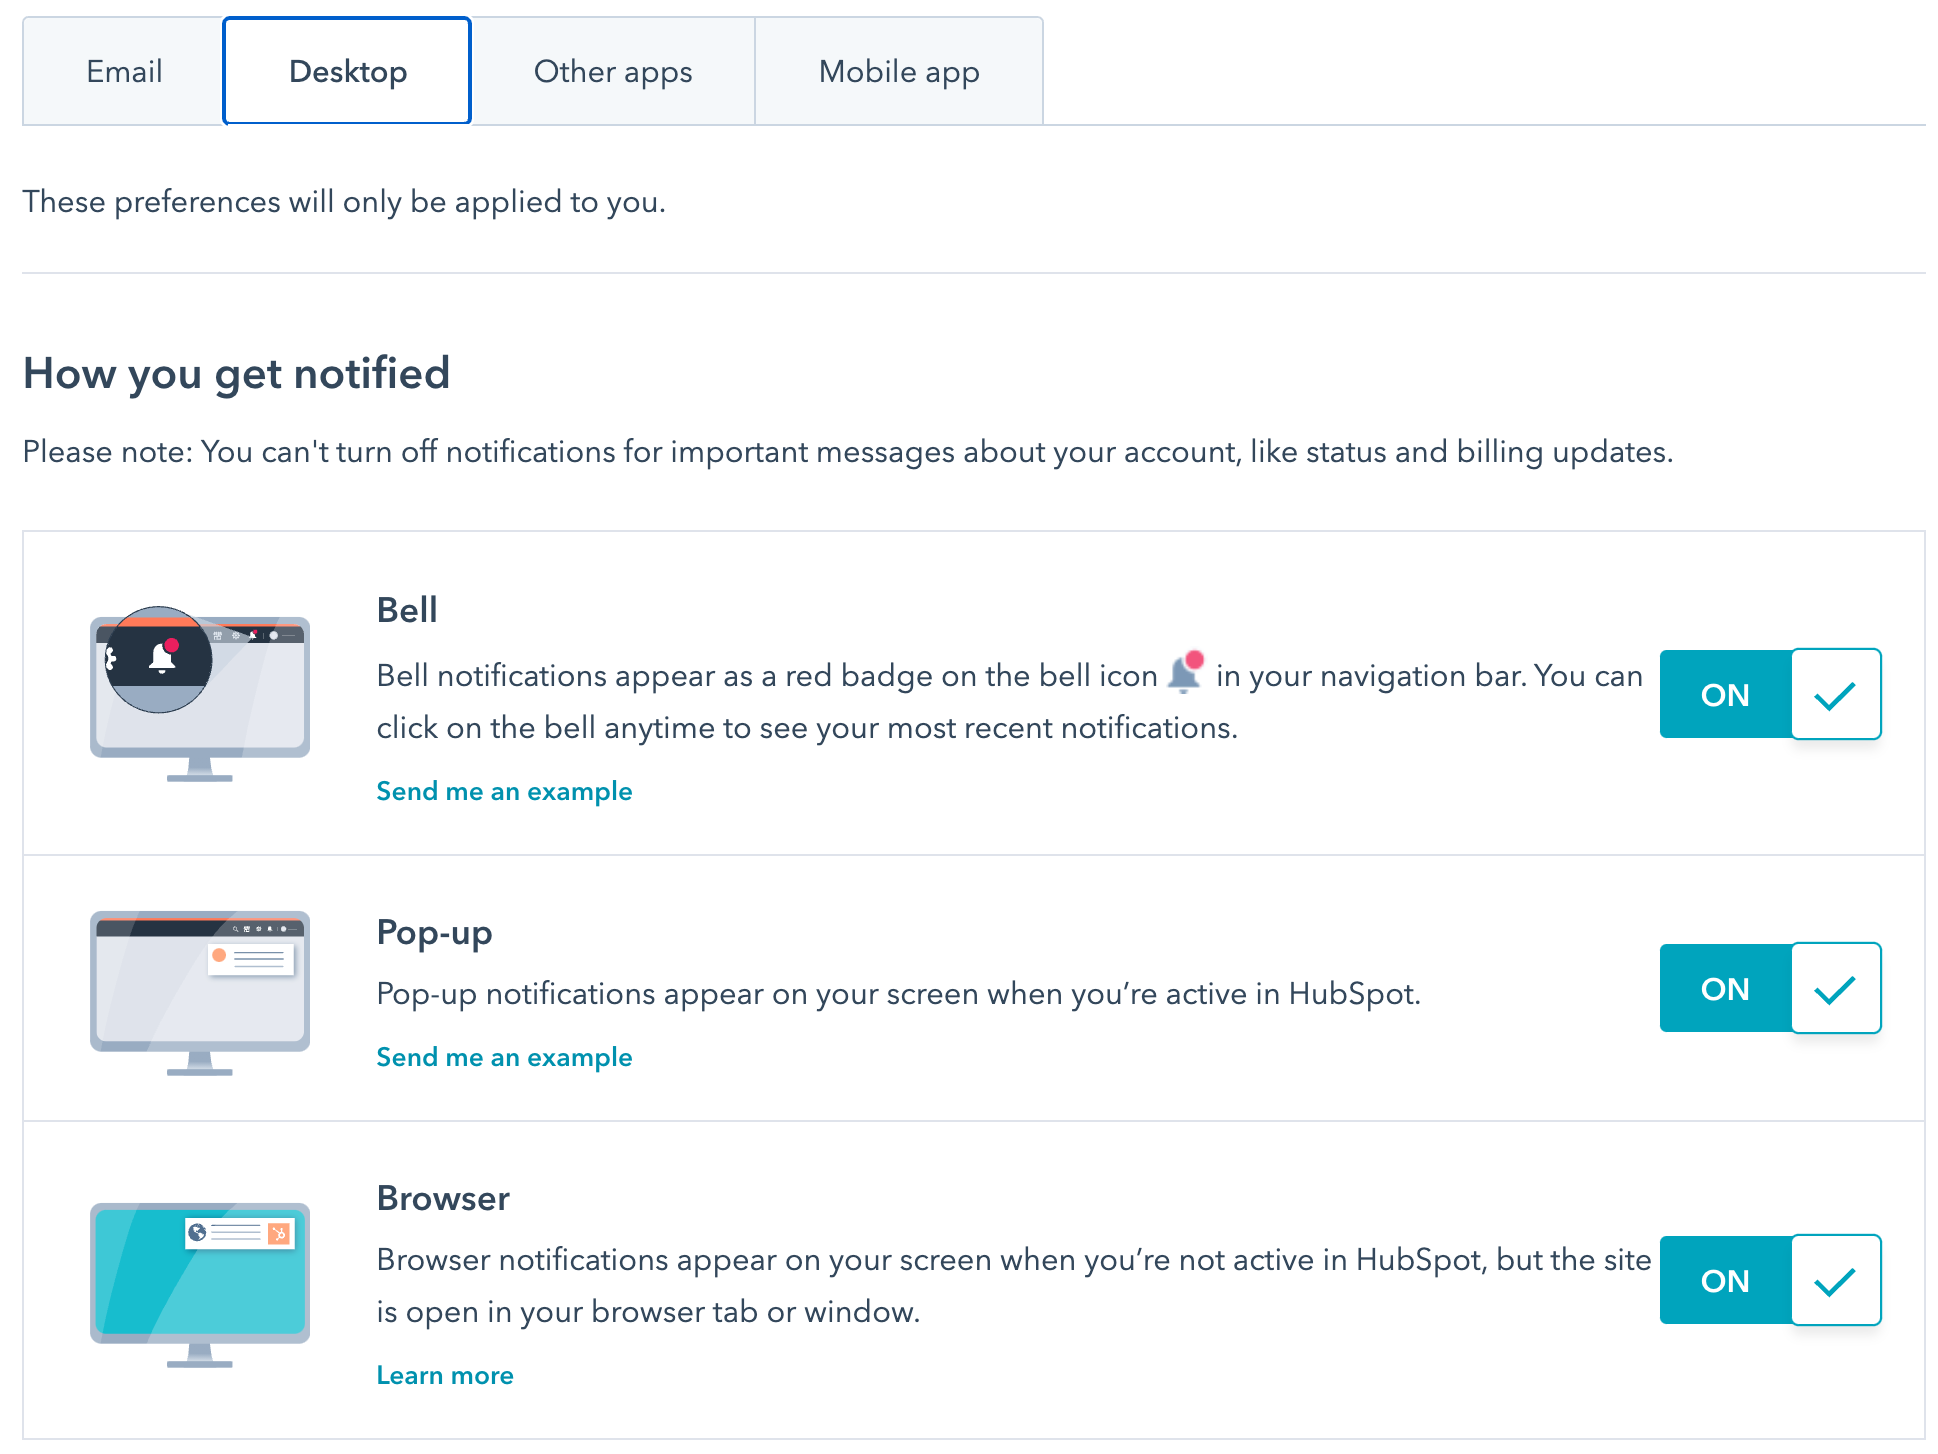Select the Other apps tab
The height and width of the screenshot is (1454, 1938).
[x=613, y=70]
